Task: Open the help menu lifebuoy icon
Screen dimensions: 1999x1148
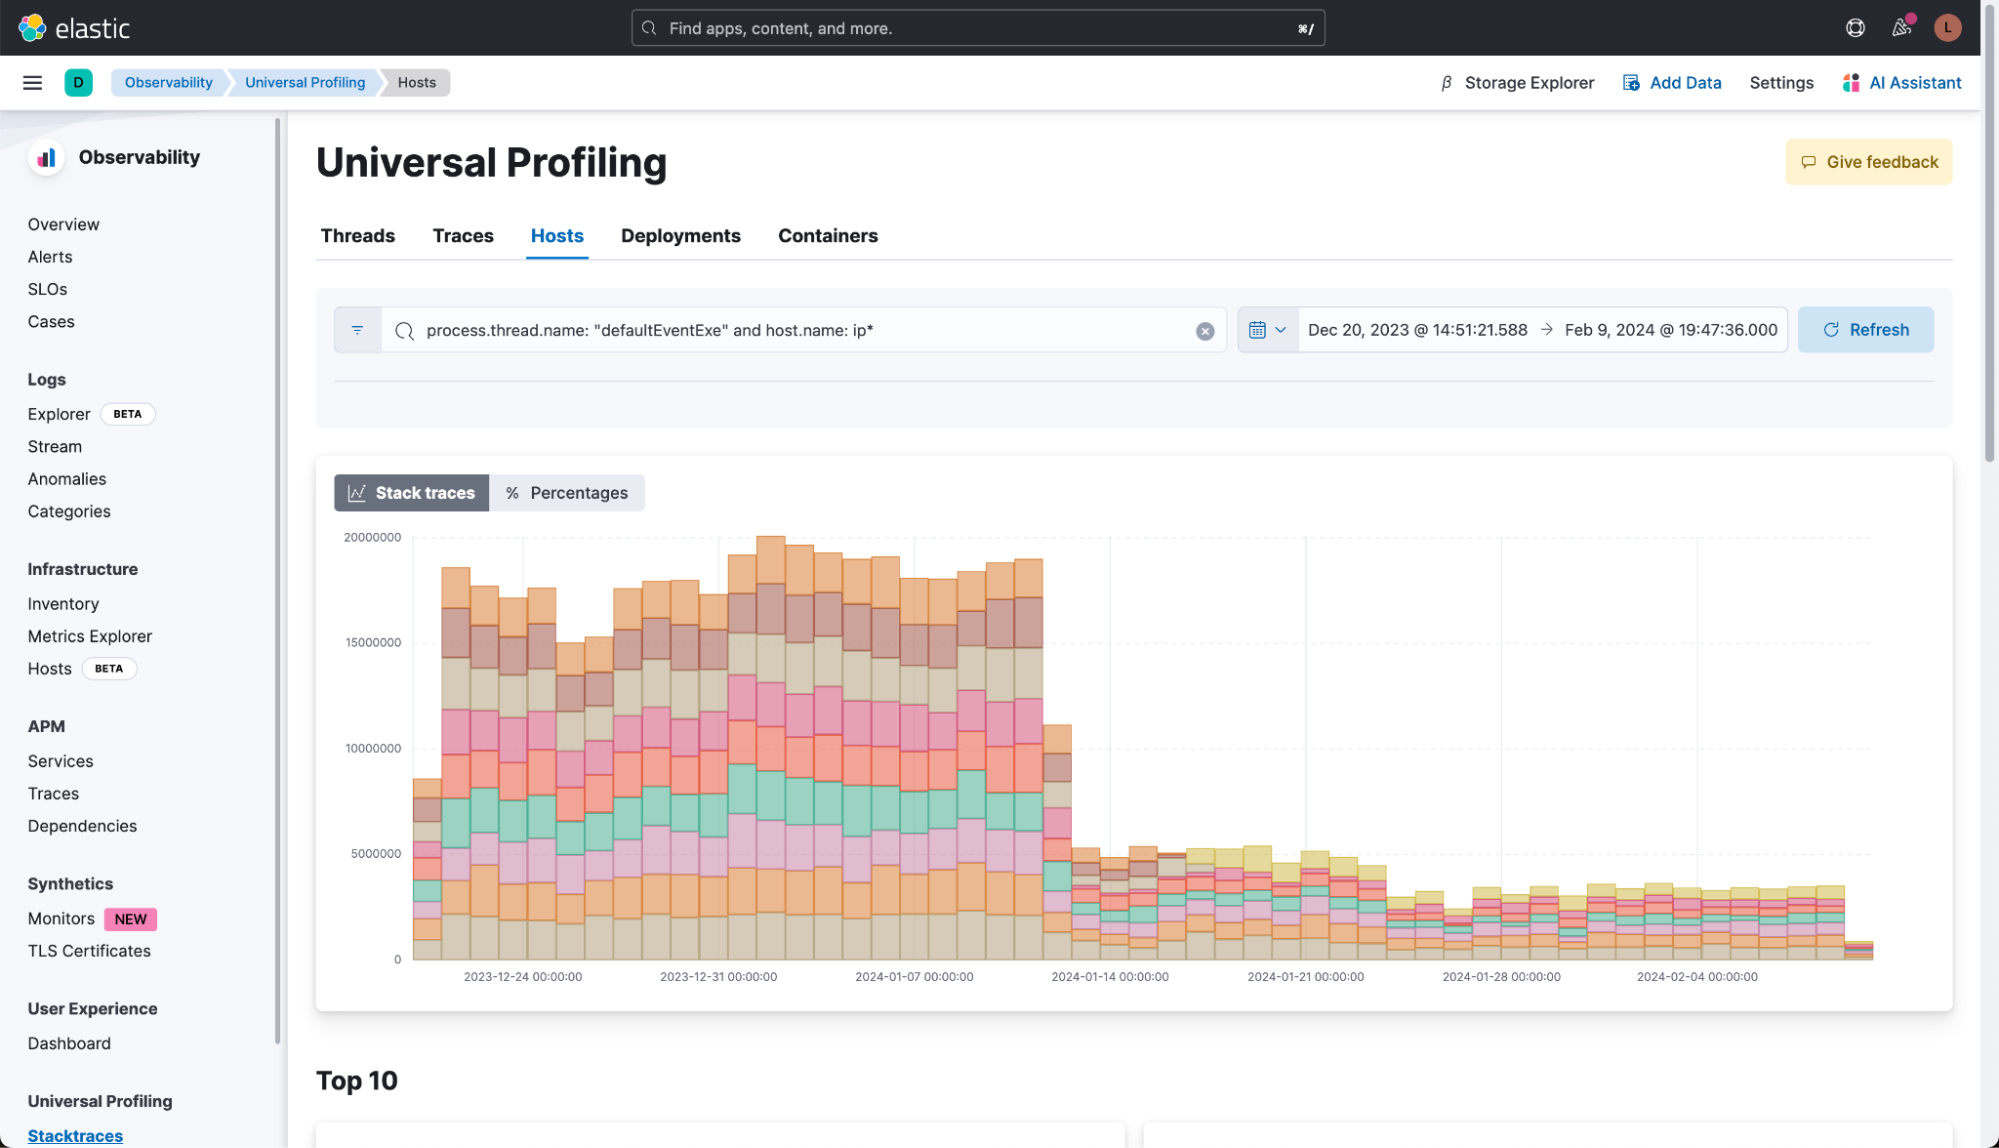Action: [x=1855, y=28]
